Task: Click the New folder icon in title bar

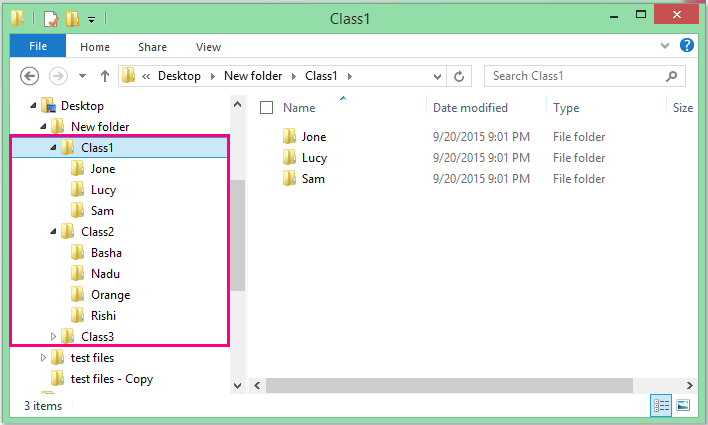Action: coord(72,19)
